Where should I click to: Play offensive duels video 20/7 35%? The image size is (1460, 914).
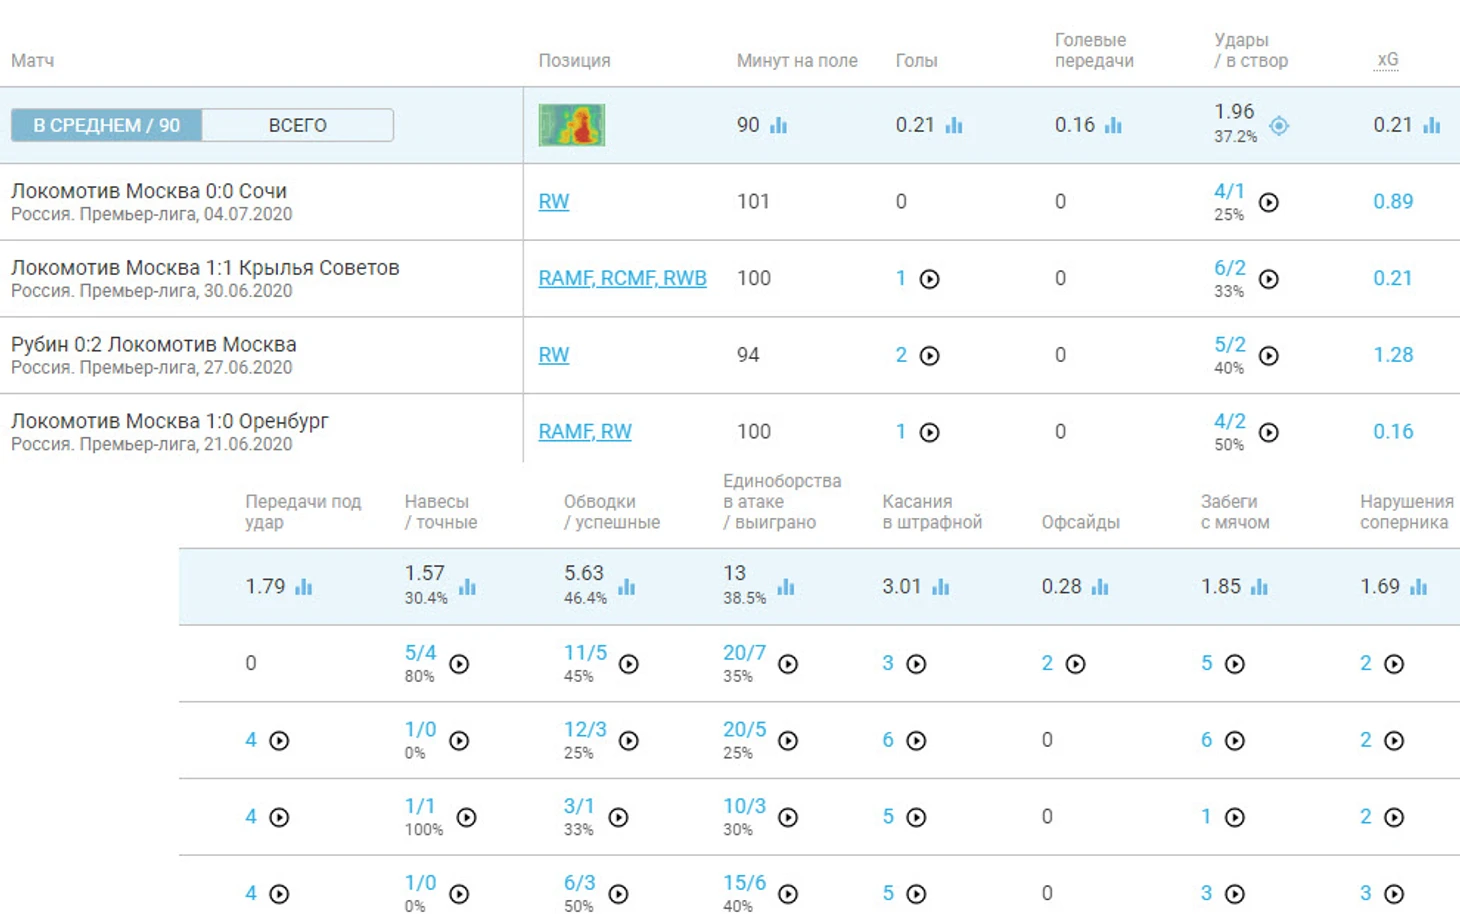(x=788, y=664)
